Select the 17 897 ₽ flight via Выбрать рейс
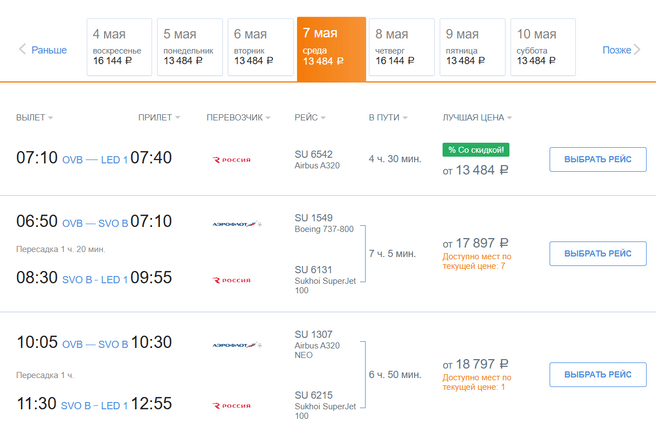 pos(597,254)
